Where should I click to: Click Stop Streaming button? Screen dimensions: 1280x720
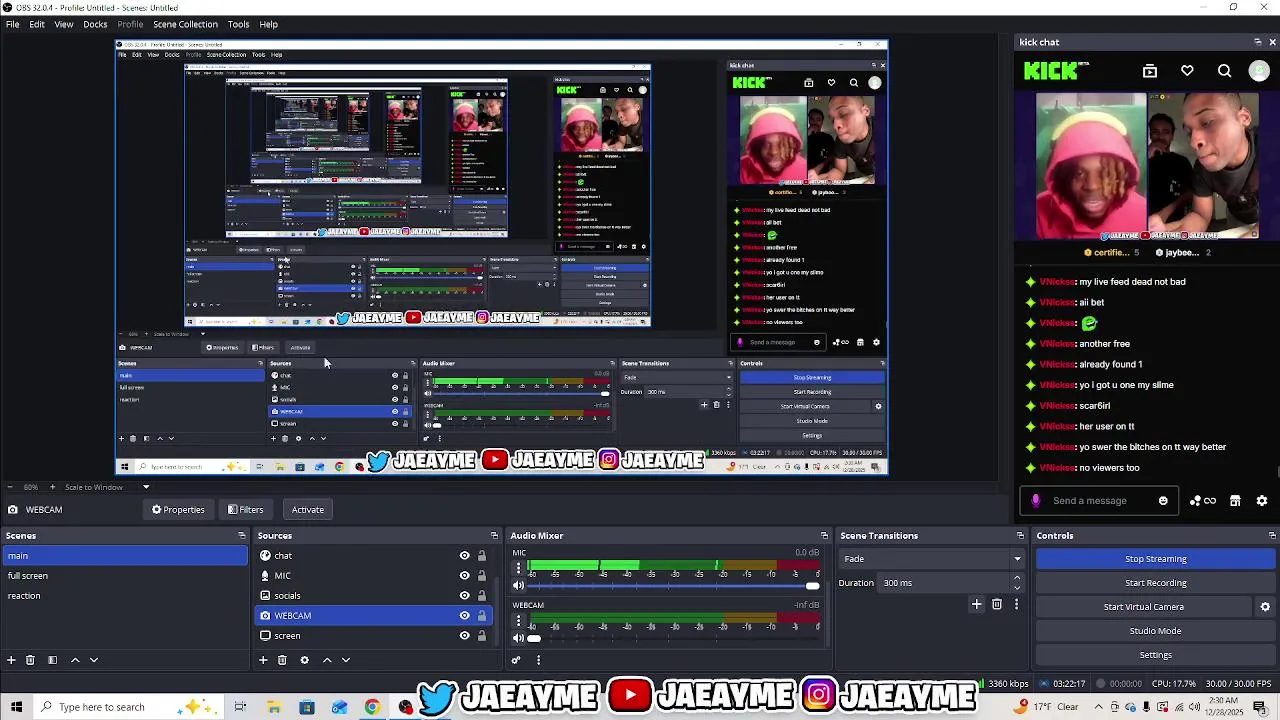(x=1155, y=559)
